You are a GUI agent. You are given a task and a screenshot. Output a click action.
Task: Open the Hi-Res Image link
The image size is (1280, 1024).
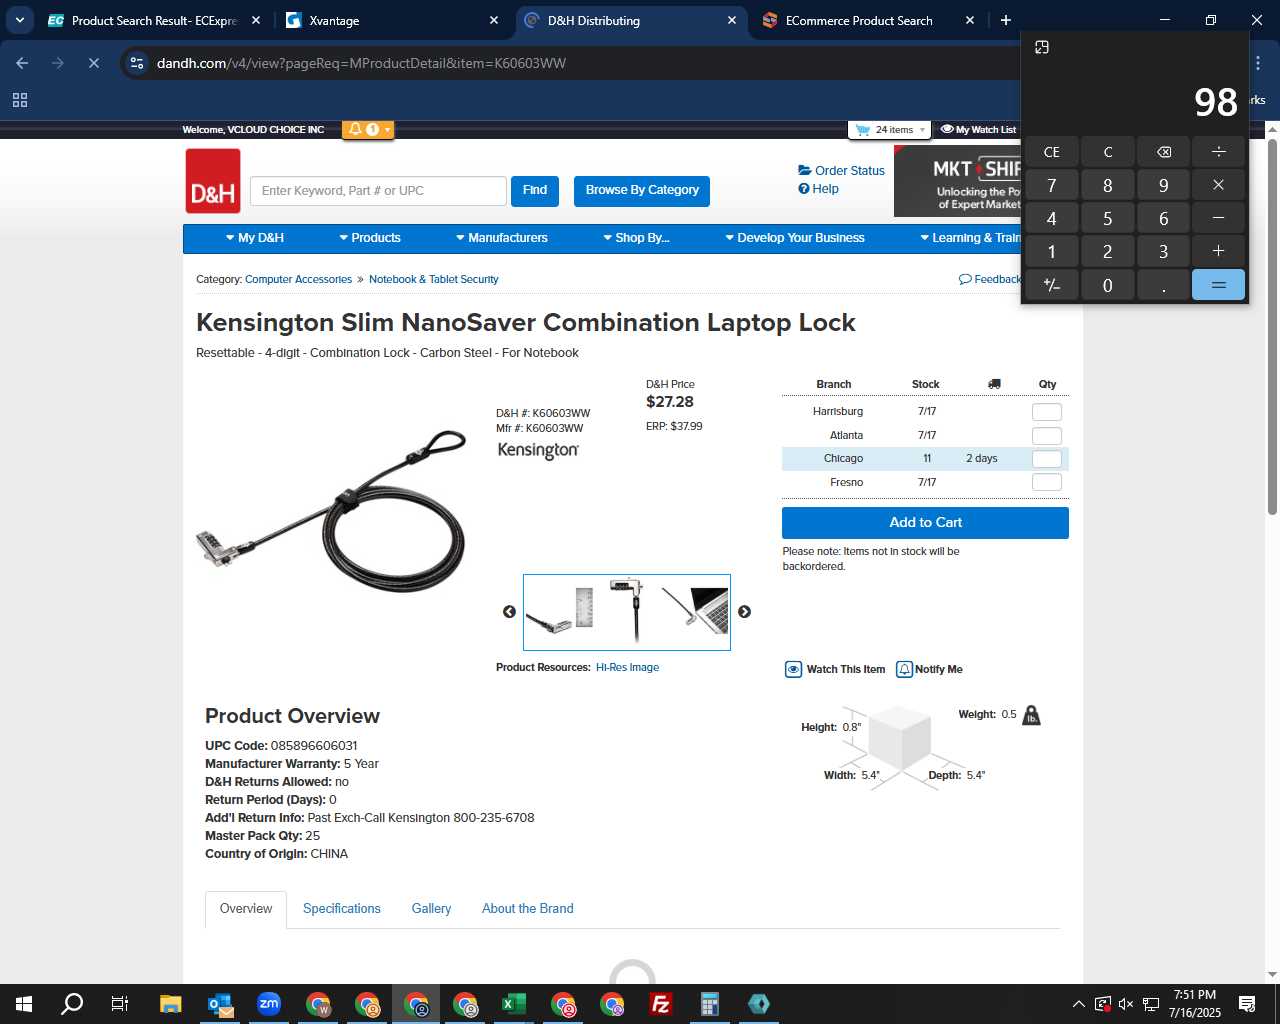coord(627,668)
